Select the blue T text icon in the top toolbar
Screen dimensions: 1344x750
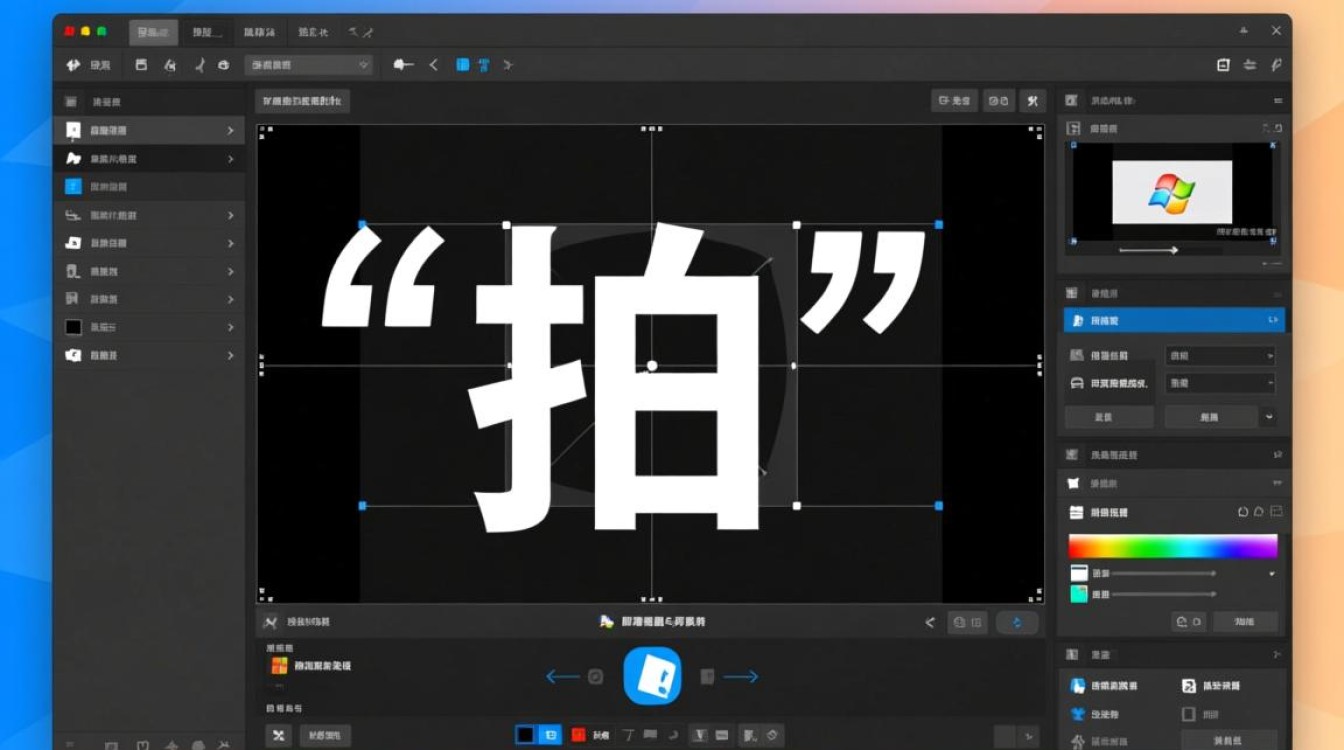coord(484,65)
